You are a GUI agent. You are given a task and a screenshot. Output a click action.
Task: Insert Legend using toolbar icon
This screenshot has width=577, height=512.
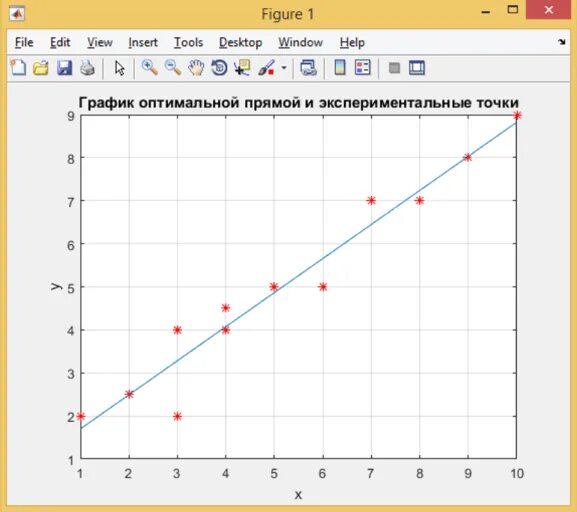tap(362, 68)
